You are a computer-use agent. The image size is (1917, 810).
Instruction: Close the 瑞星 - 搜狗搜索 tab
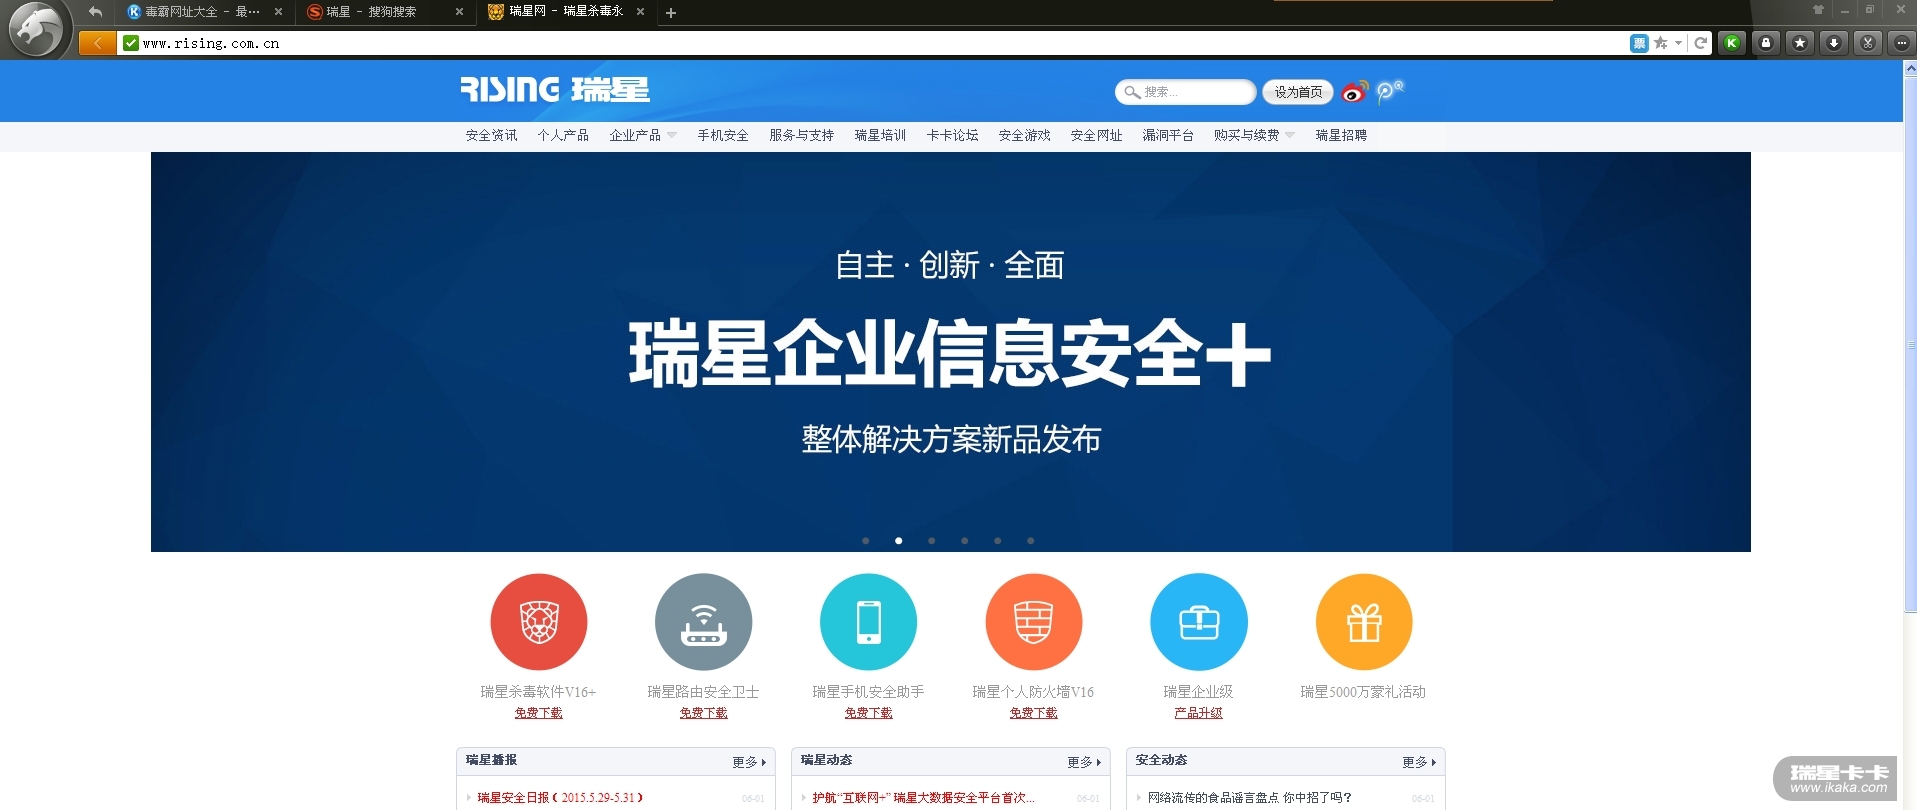point(459,12)
